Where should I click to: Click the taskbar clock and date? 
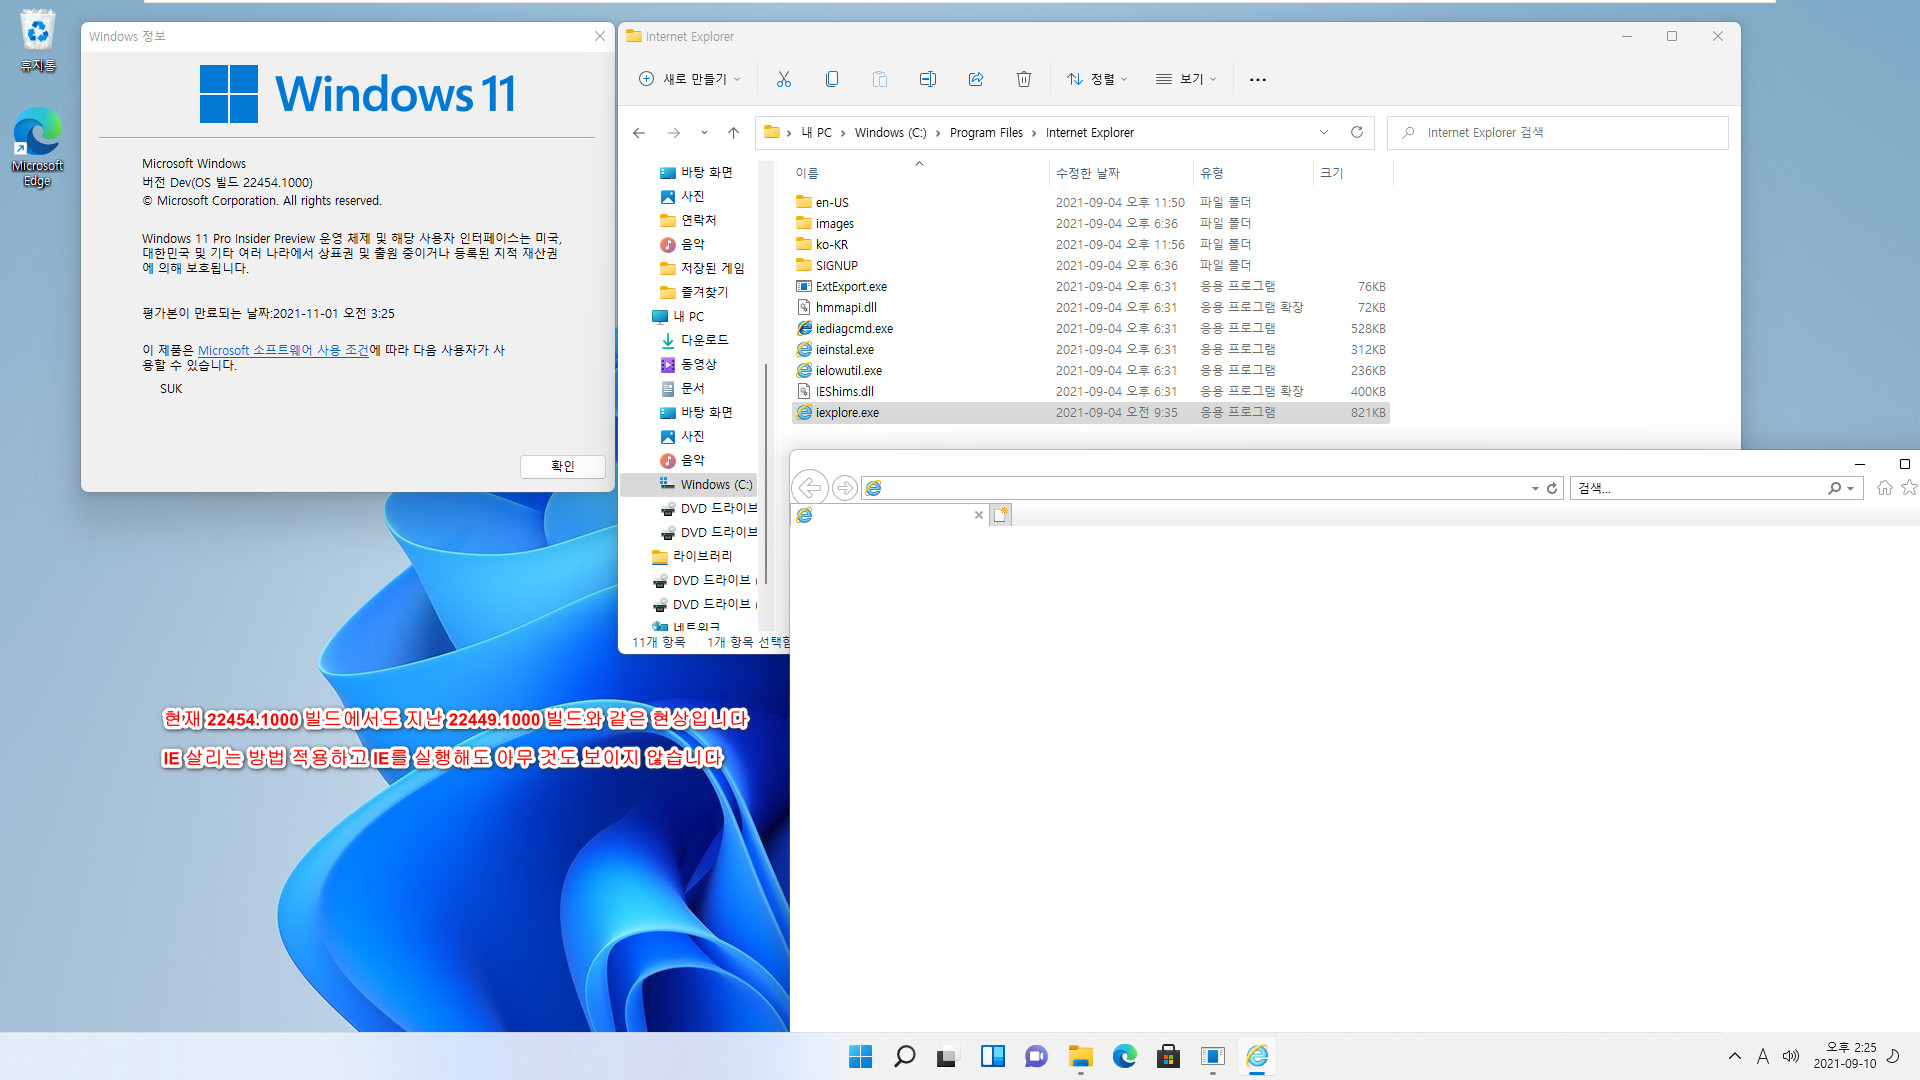pyautogui.click(x=1845, y=1056)
